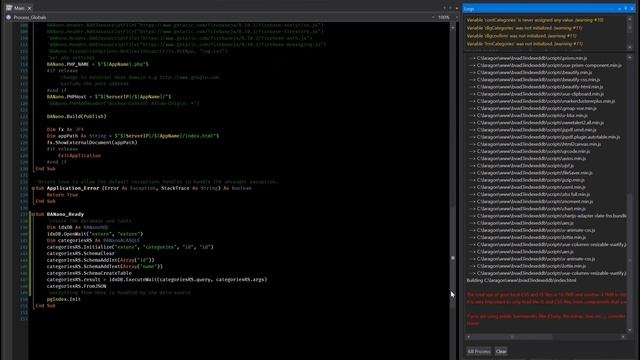
Task: Place cursor on 'Sub BANano_Ready' declaration
Action: (x=60, y=214)
